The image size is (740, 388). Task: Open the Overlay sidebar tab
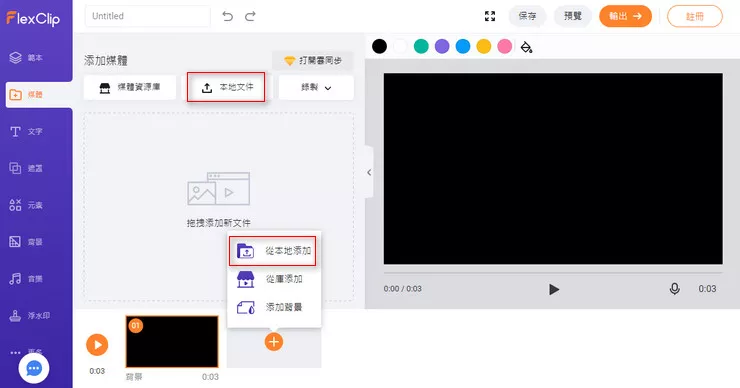tap(26, 168)
